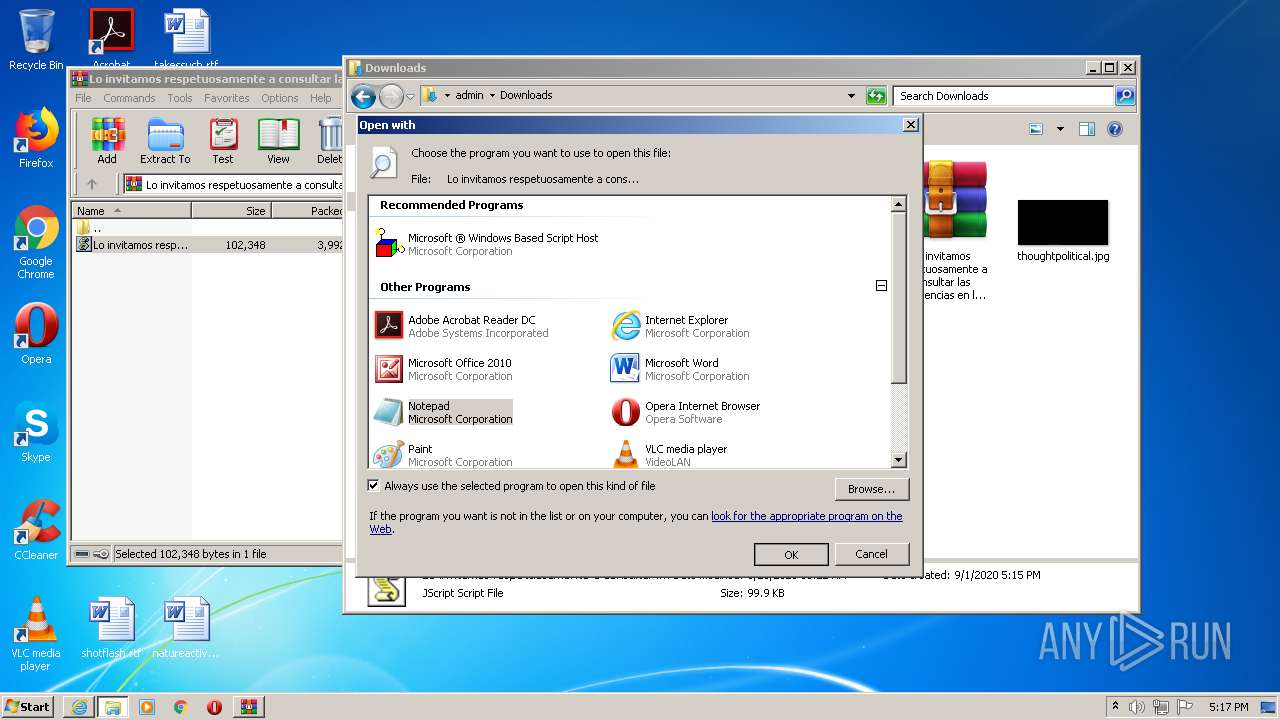Toggle the preview pane icon in Explorer
Image resolution: width=1280 pixels, height=720 pixels.
(1087, 129)
